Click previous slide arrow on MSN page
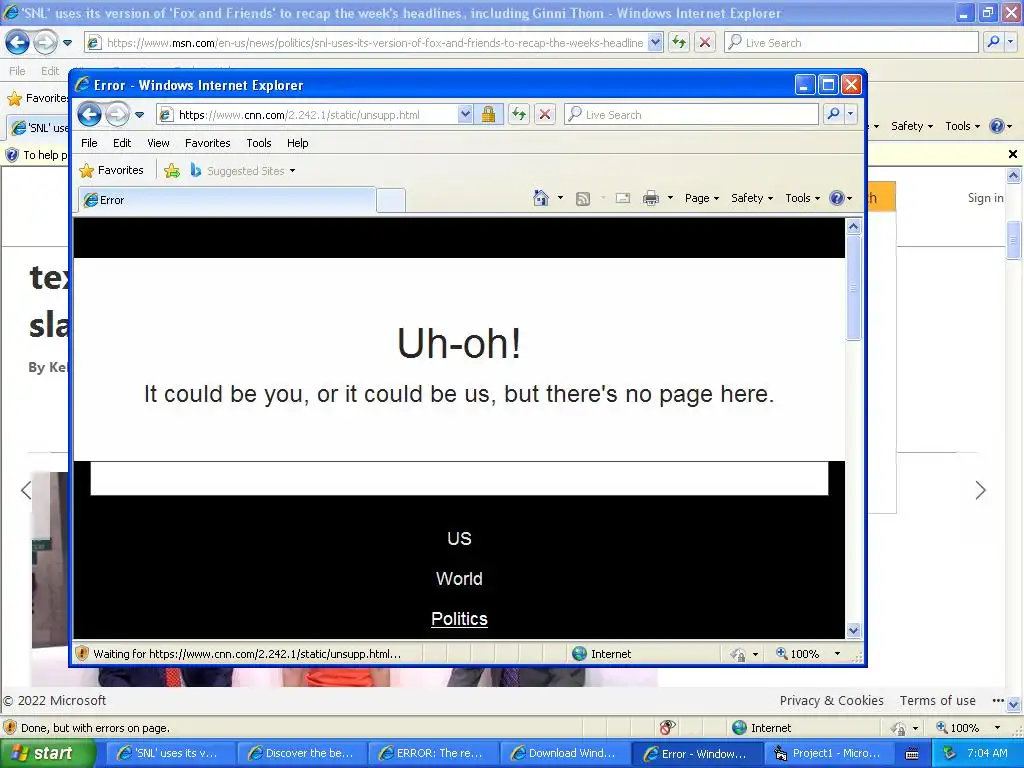Screen dimensions: 1024x768 (x=25, y=490)
